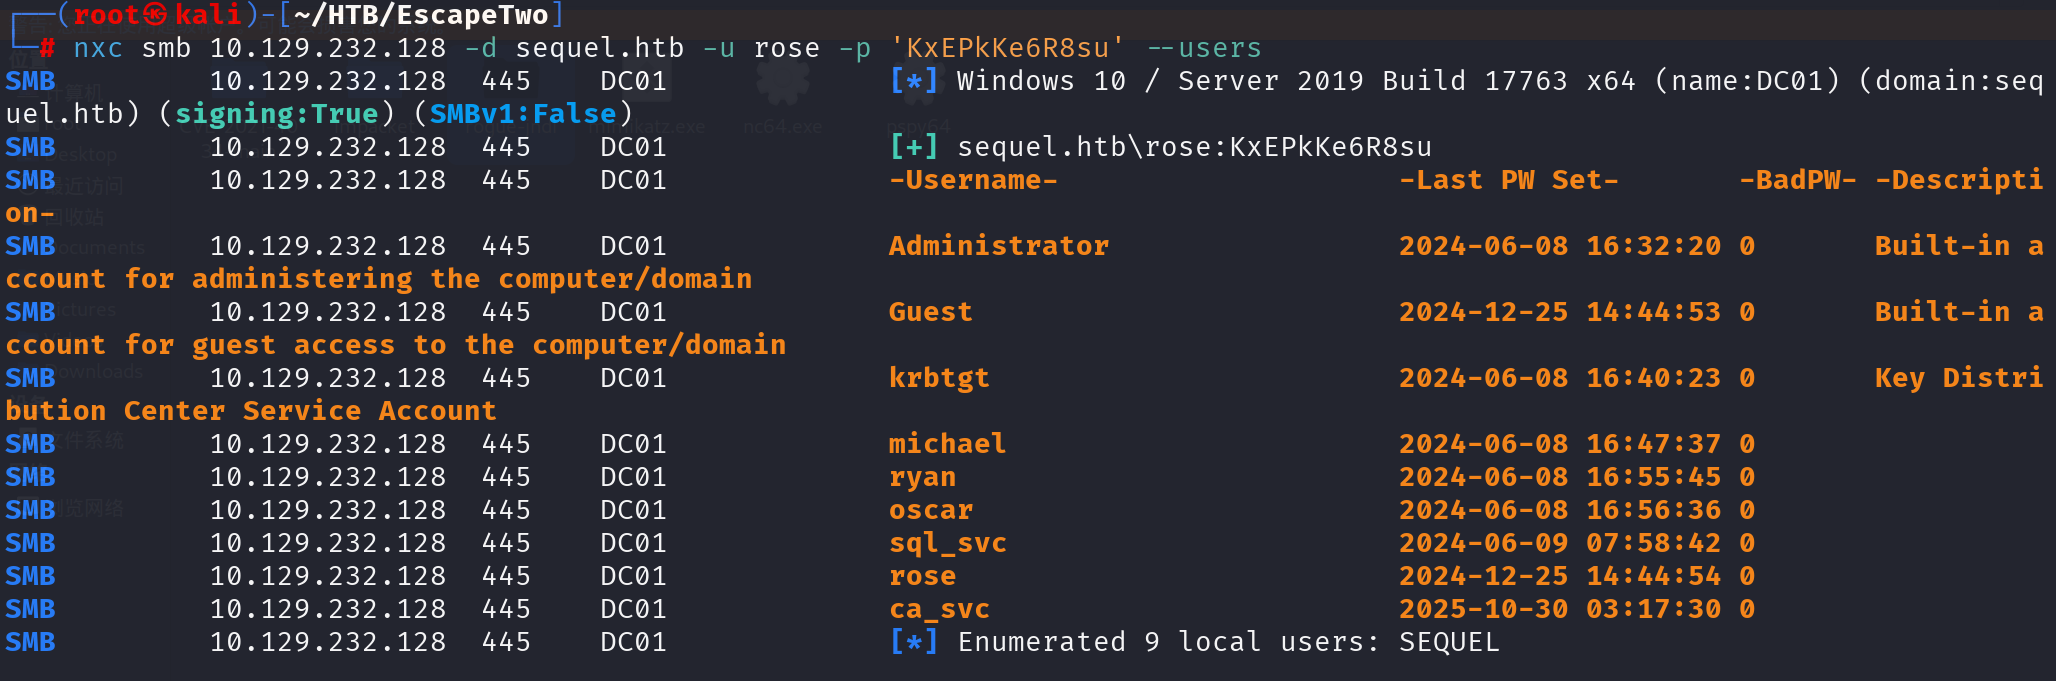This screenshot has width=2056, height=681.
Task: Click the Kali skull symbol in the prompt
Action: coord(155,15)
